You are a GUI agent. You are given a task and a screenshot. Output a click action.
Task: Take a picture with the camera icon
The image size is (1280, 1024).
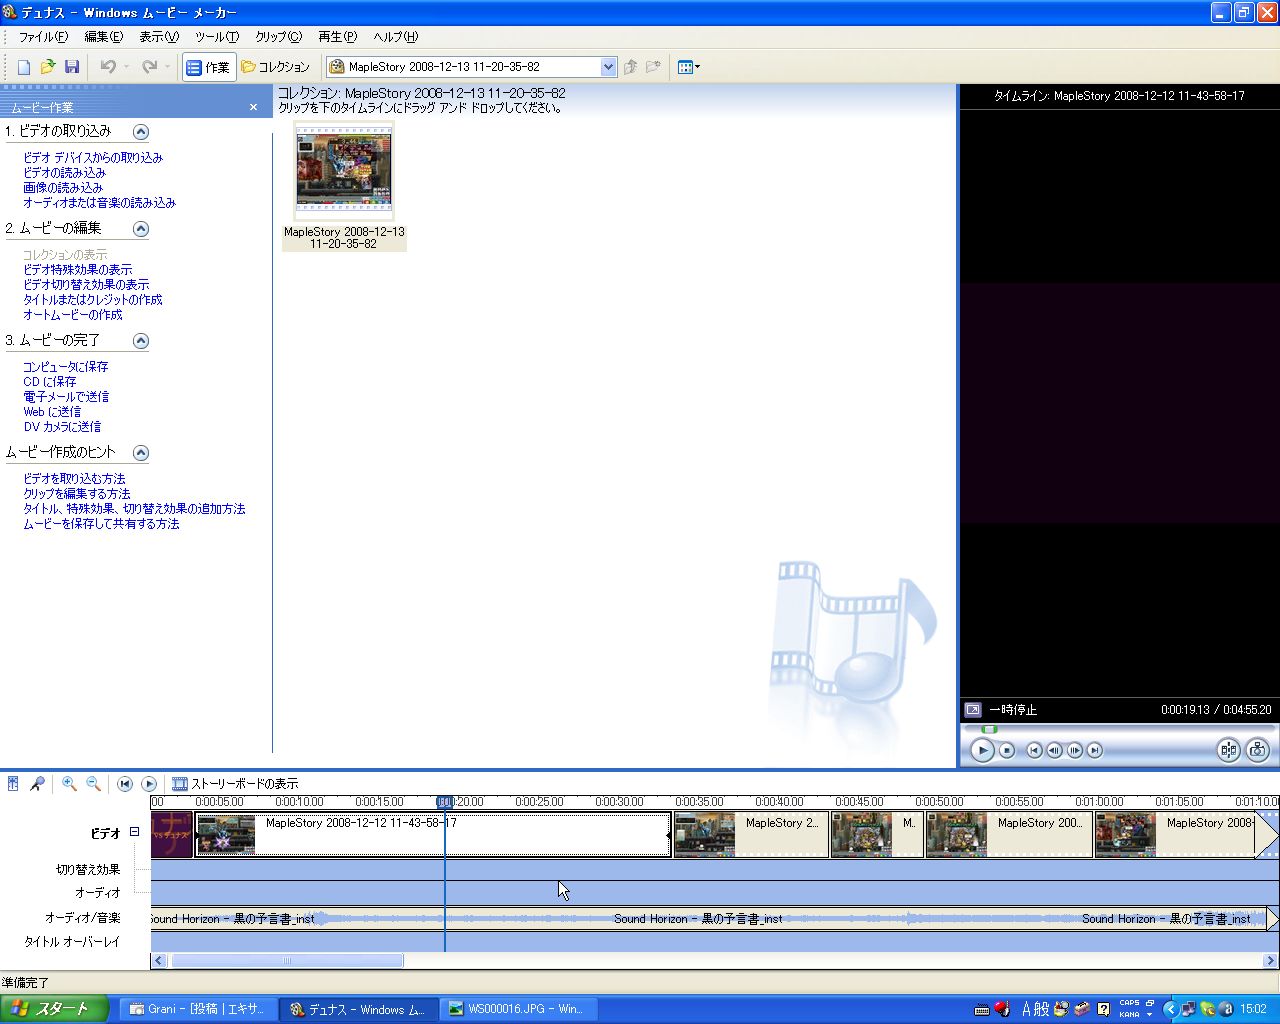click(1258, 750)
